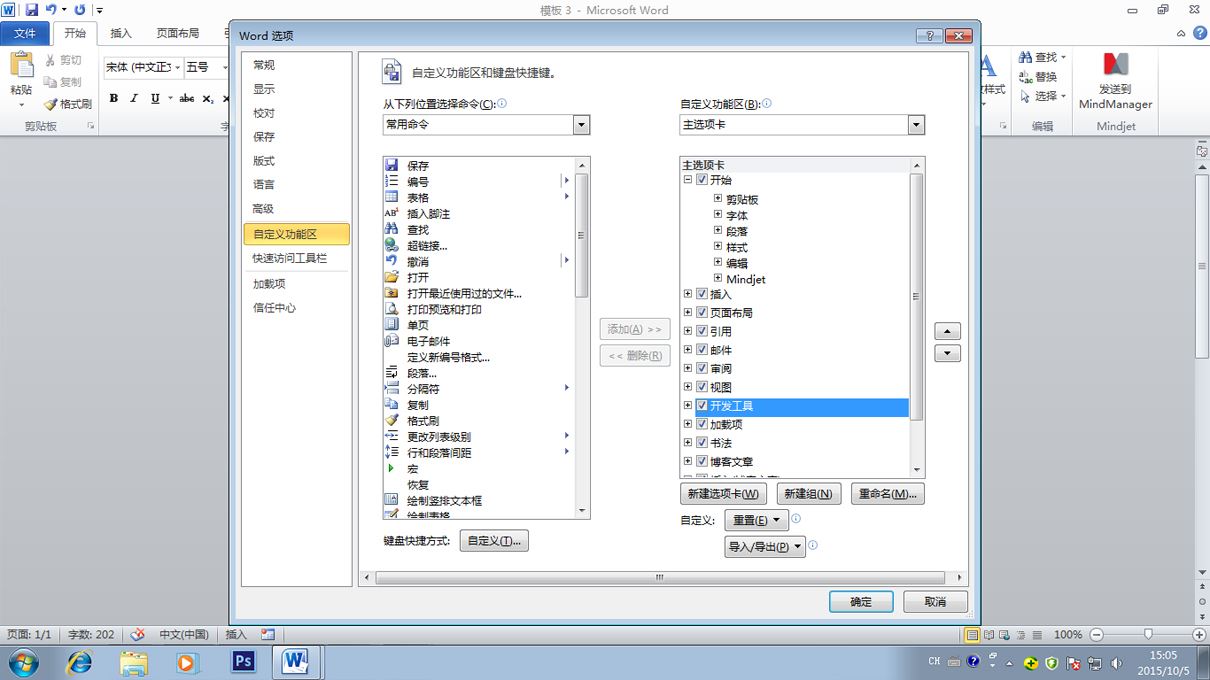Open the 重置 dropdown button
This screenshot has width=1210, height=680.
757,520
